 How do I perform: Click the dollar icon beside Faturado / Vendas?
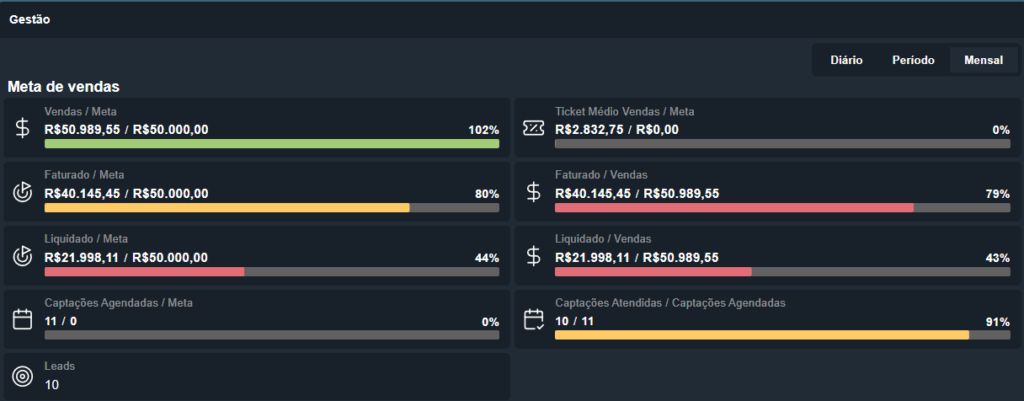click(x=534, y=192)
